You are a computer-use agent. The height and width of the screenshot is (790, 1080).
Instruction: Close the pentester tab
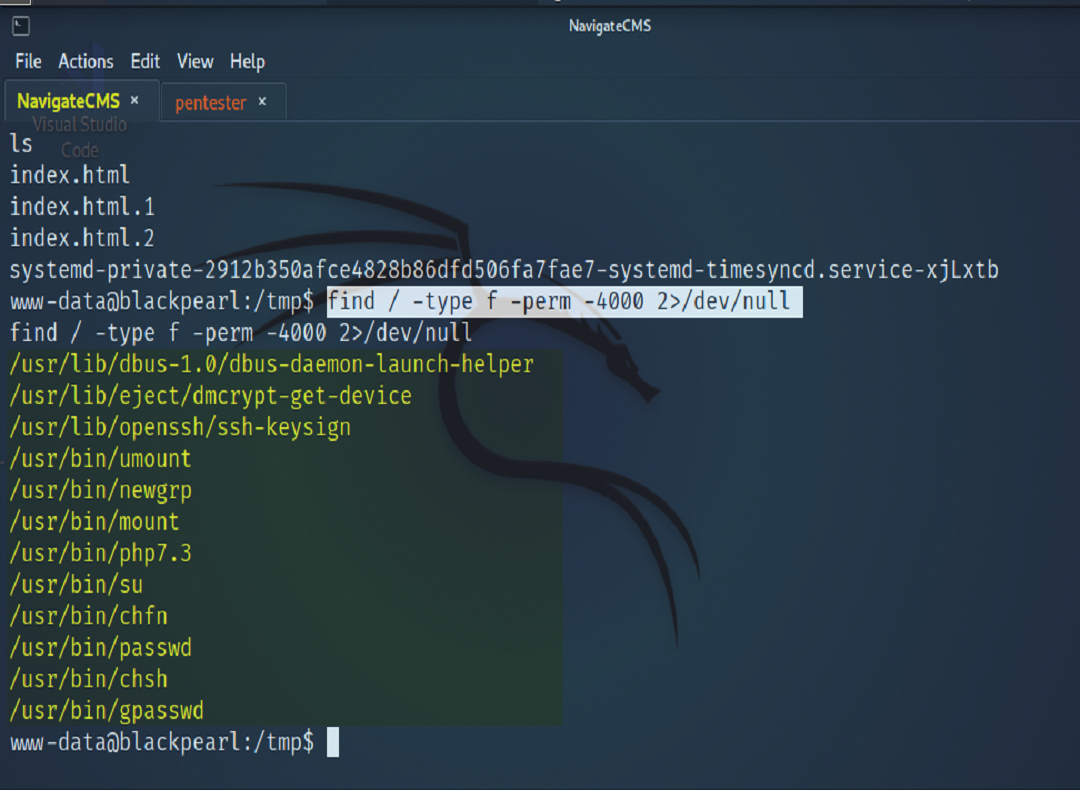tap(262, 102)
